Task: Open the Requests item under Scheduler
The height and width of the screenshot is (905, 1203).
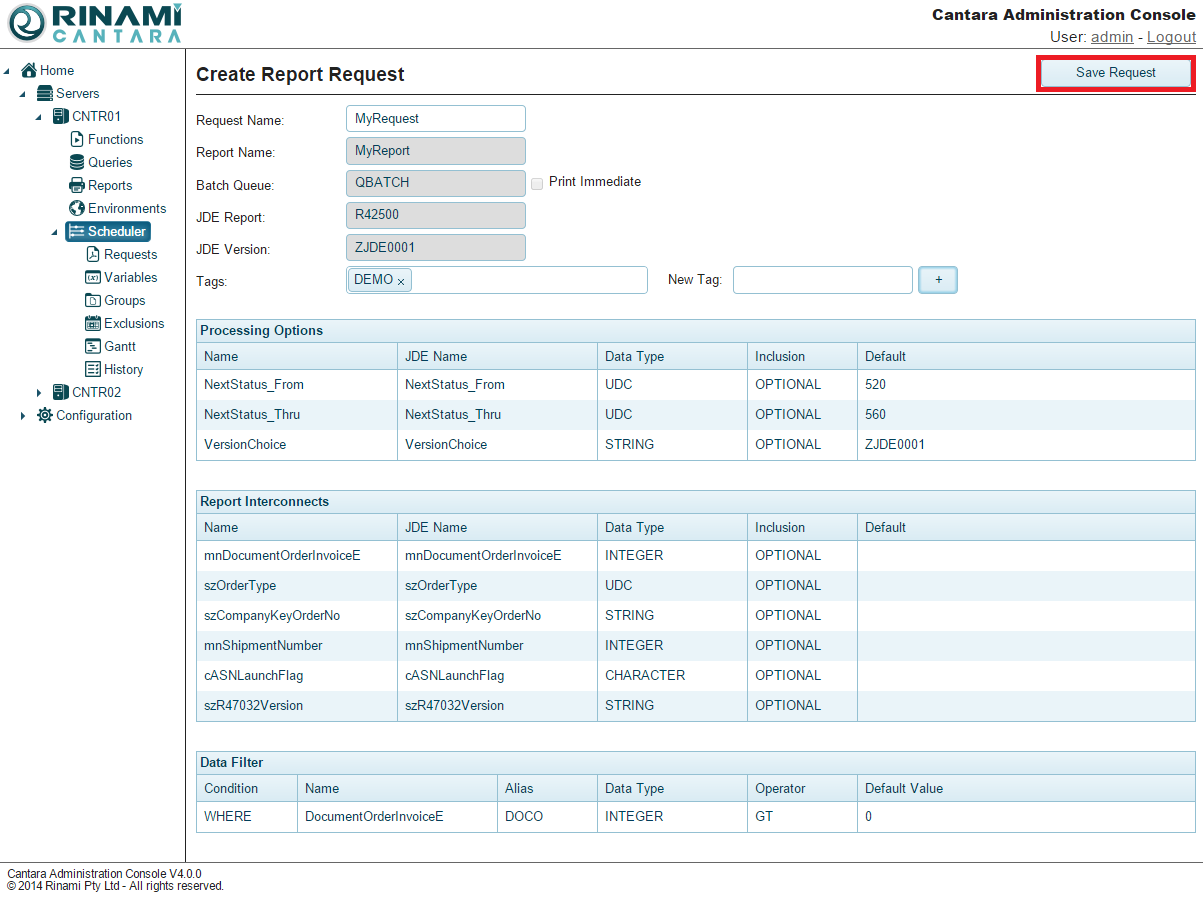Action: [130, 254]
